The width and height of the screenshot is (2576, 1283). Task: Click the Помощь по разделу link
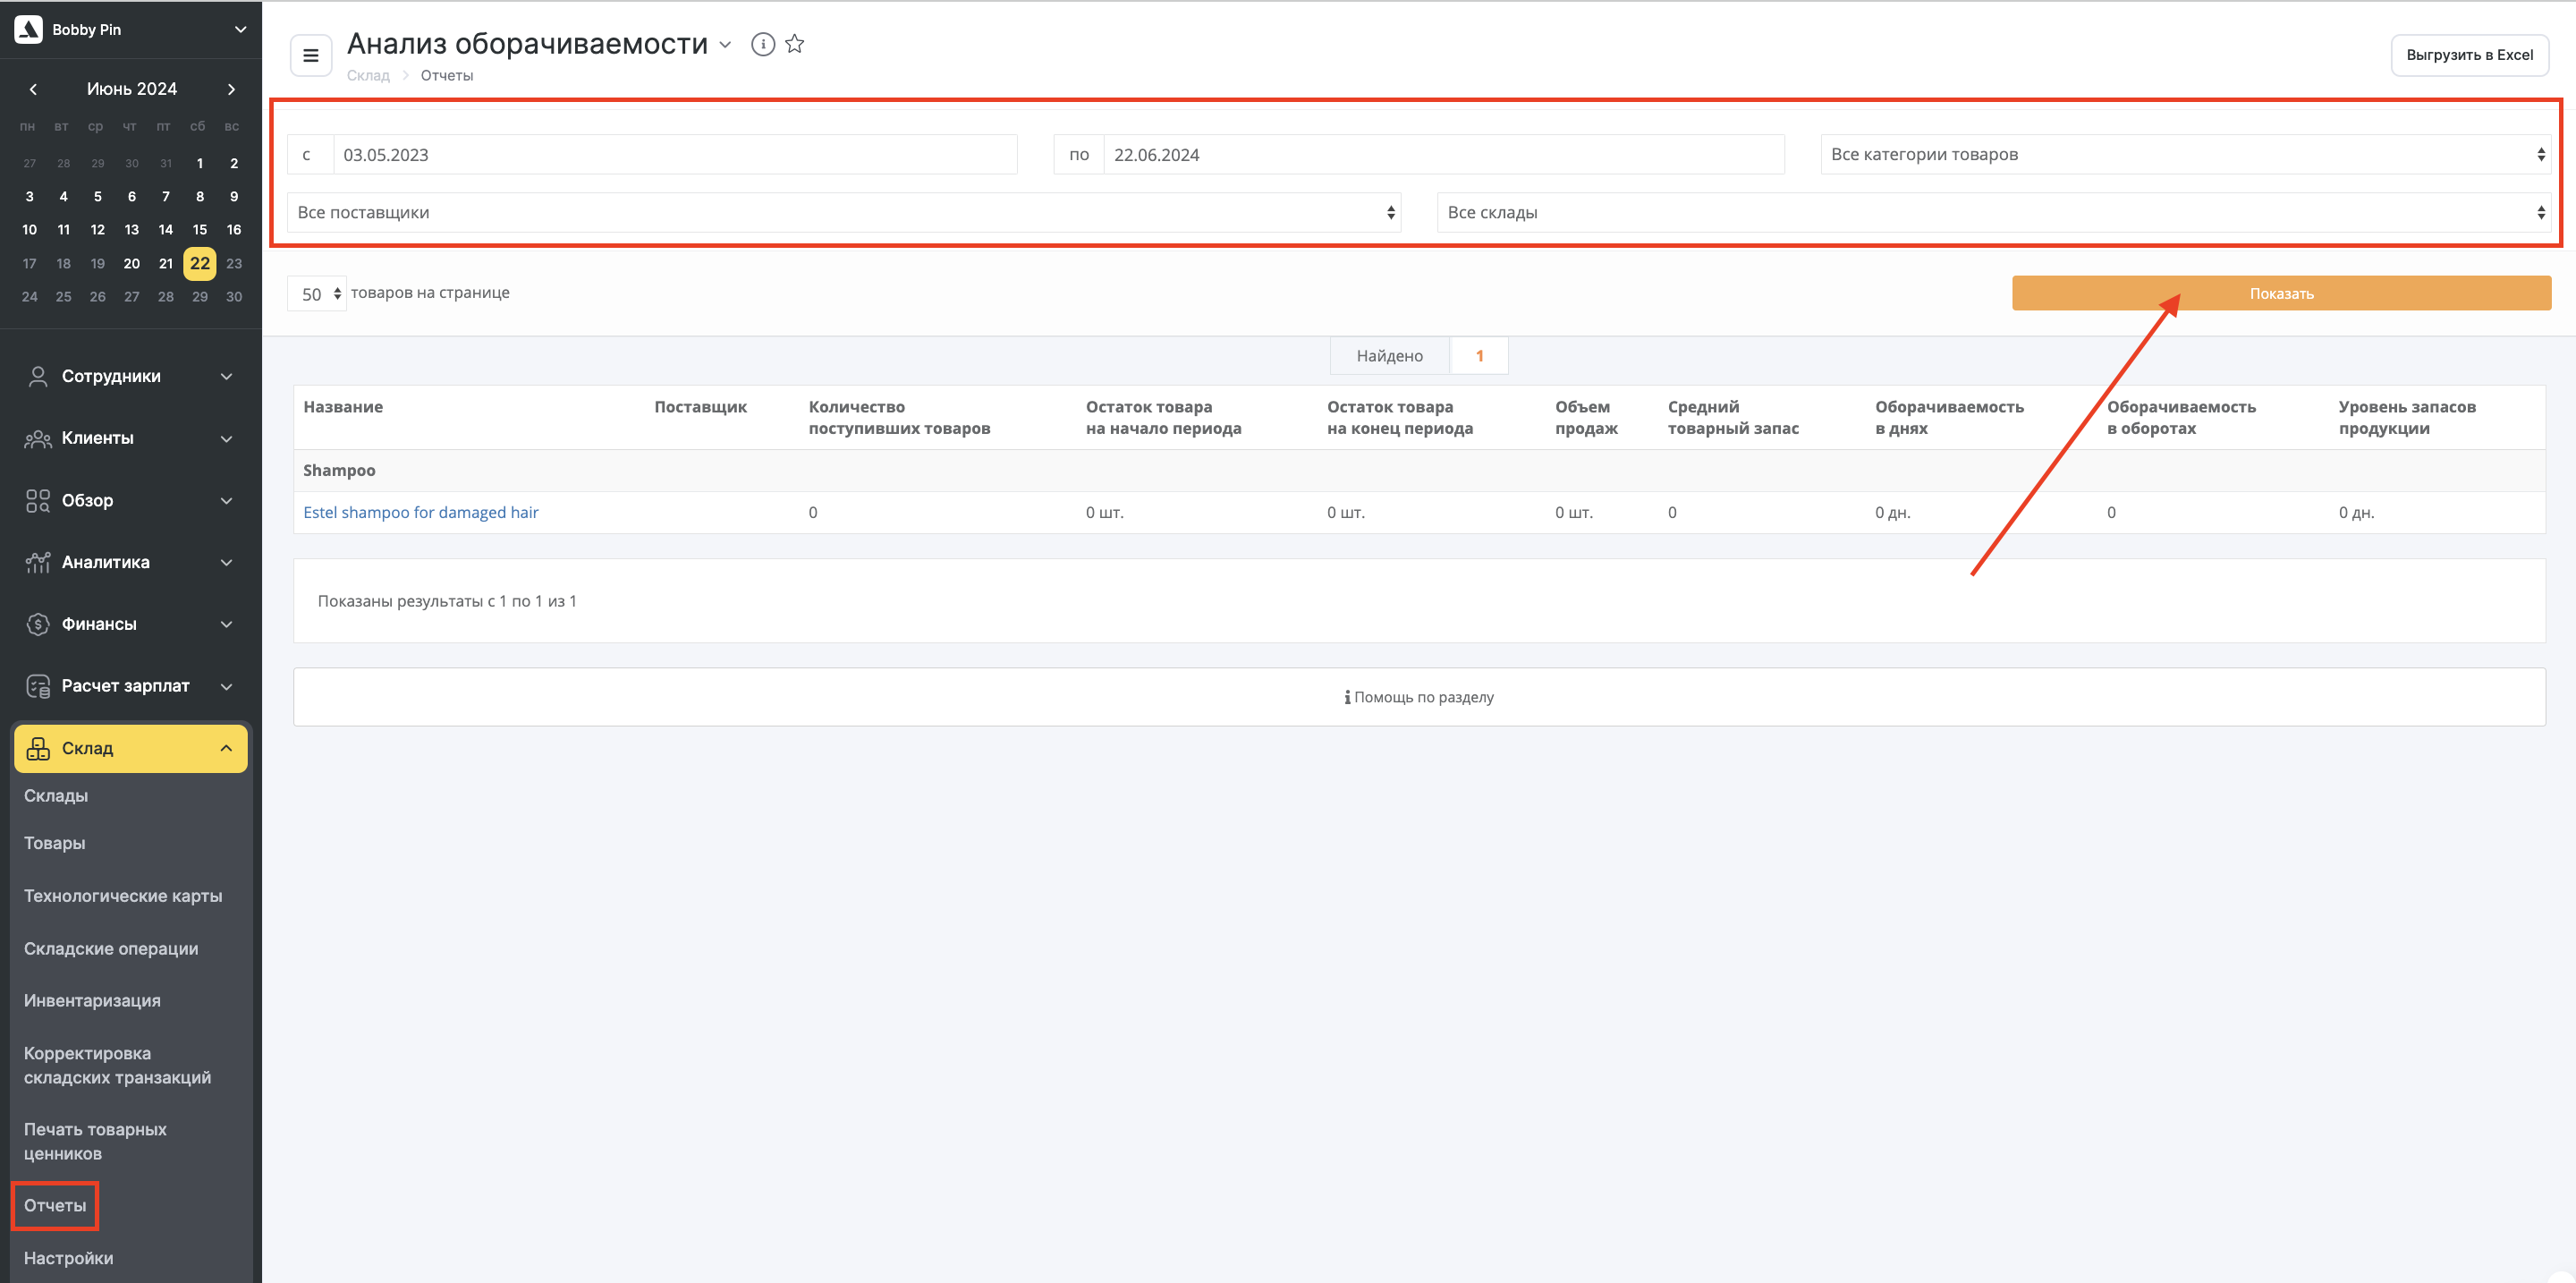(1419, 697)
